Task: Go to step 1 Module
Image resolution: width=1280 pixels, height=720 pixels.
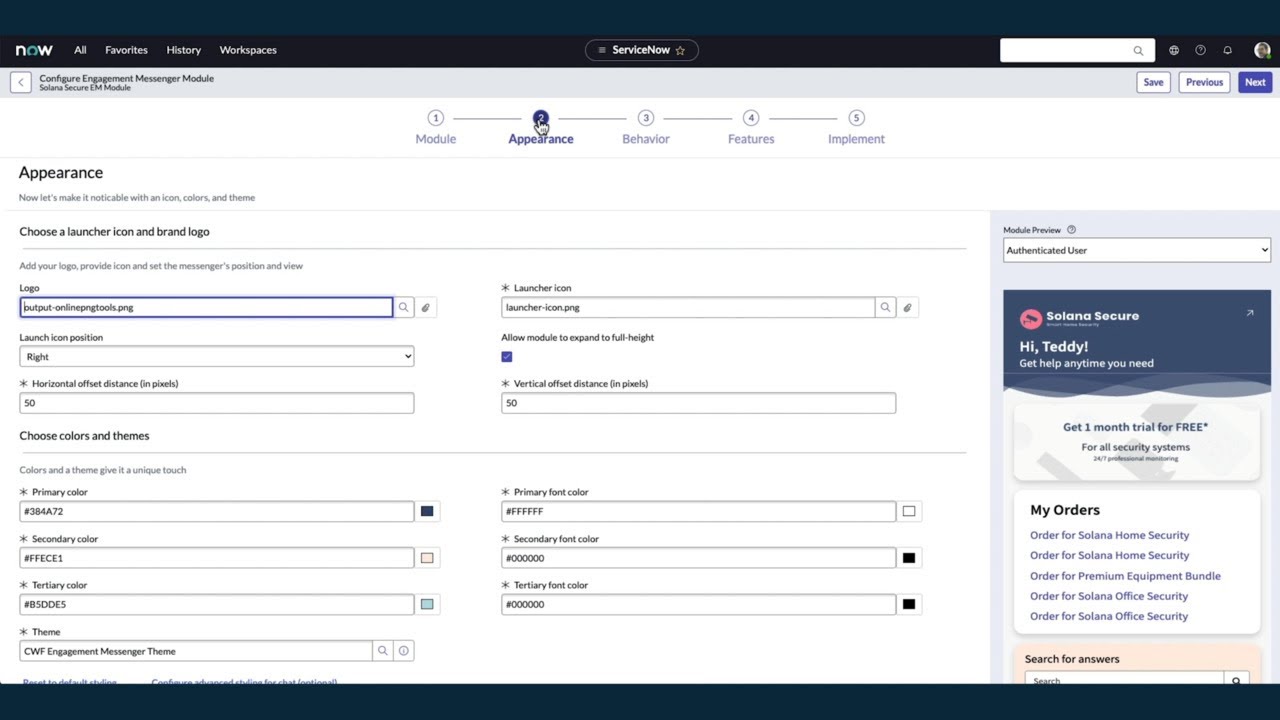Action: pos(435,127)
